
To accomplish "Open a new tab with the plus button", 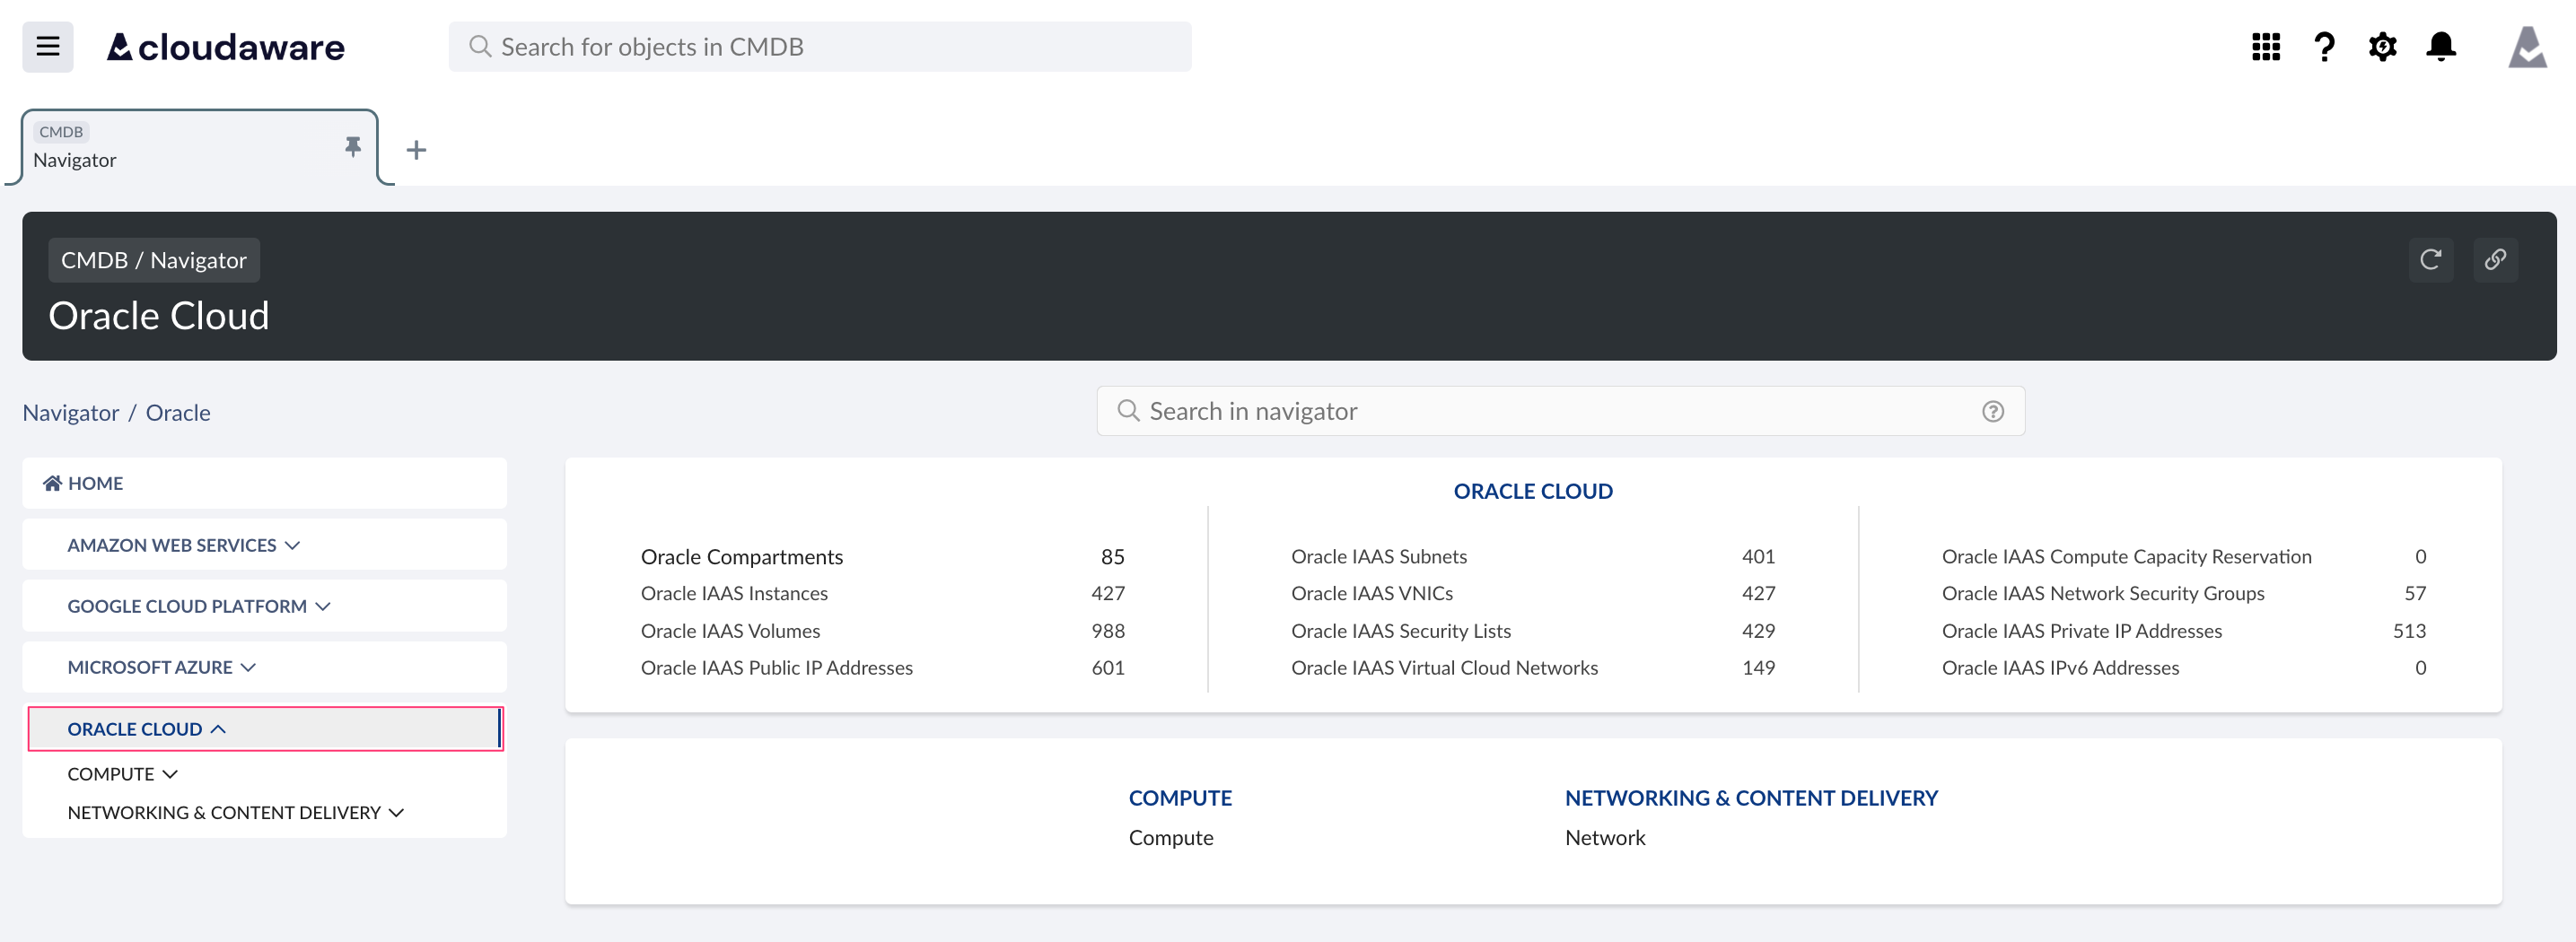I will pos(415,149).
